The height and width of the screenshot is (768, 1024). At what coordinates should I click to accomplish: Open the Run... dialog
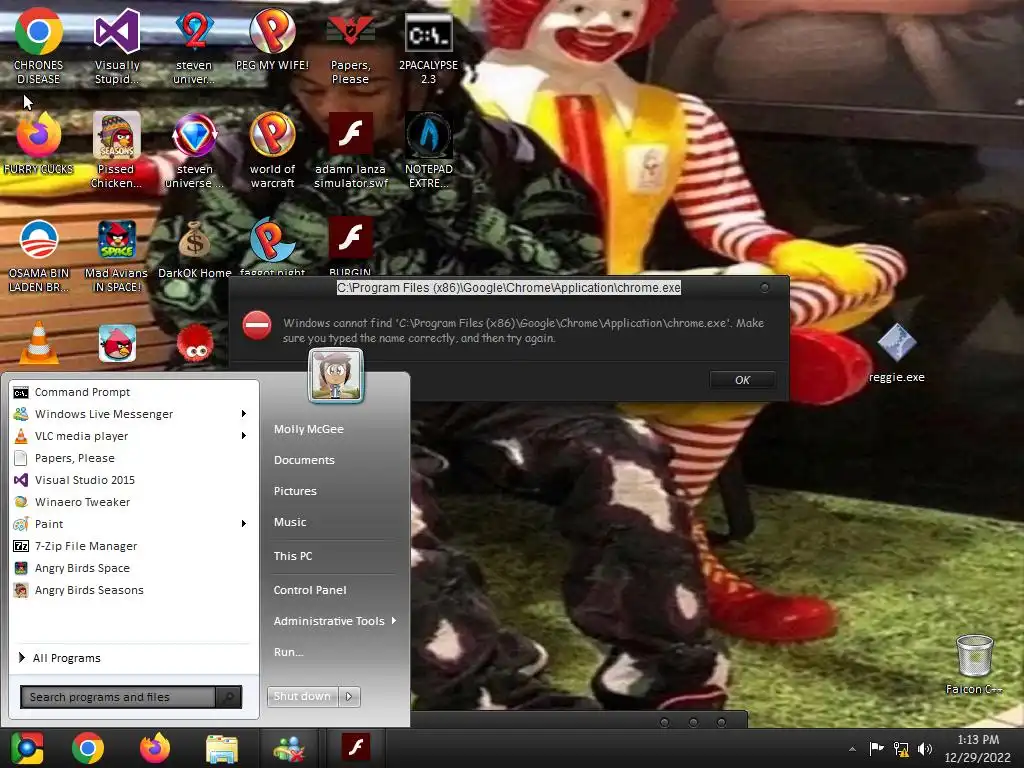(x=288, y=652)
